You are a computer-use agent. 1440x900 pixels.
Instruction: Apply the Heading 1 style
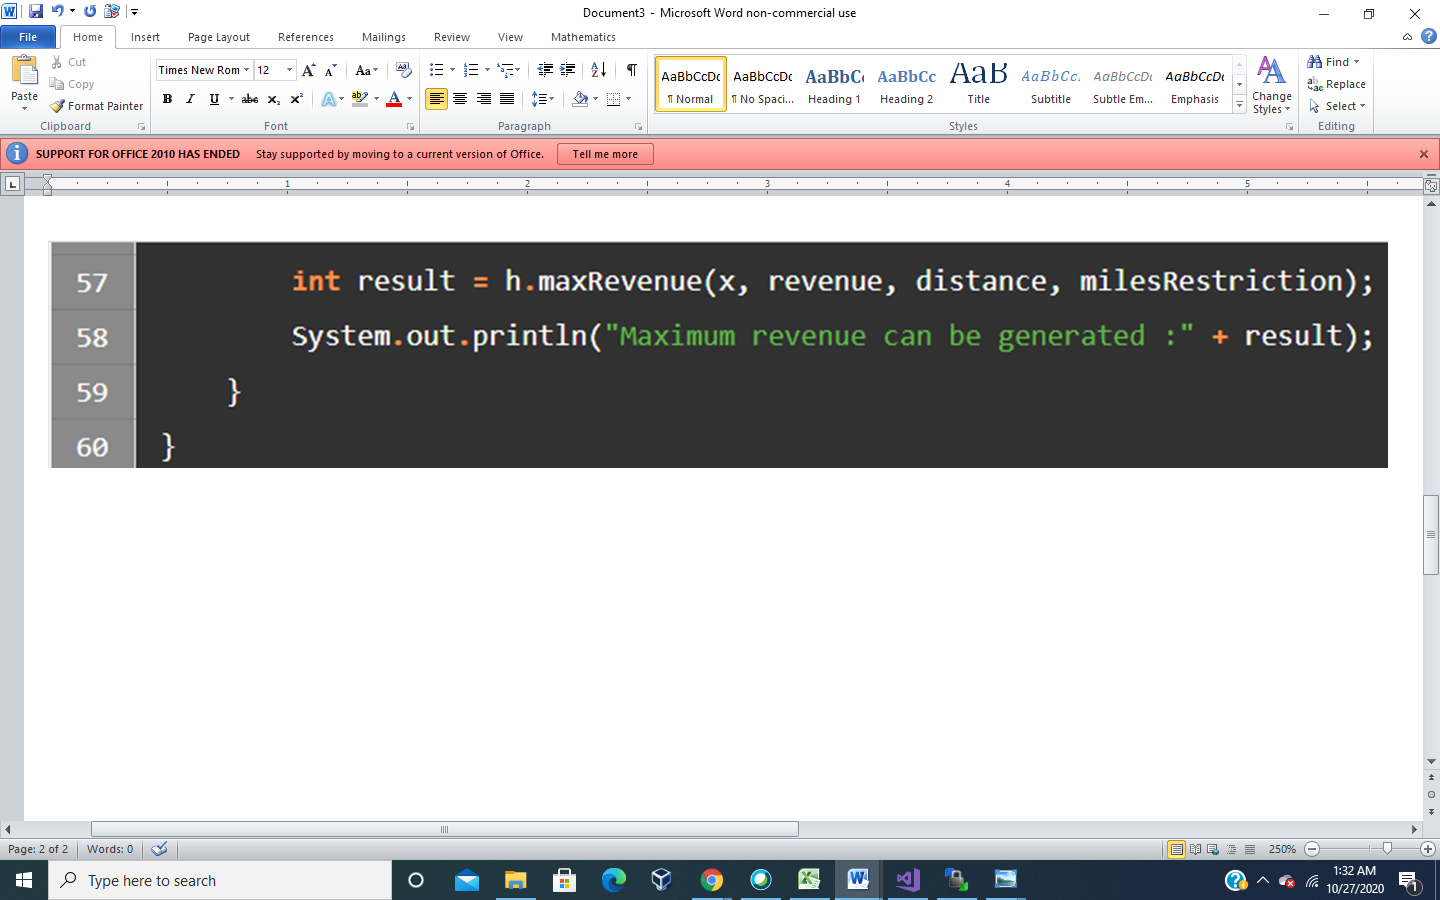[834, 84]
